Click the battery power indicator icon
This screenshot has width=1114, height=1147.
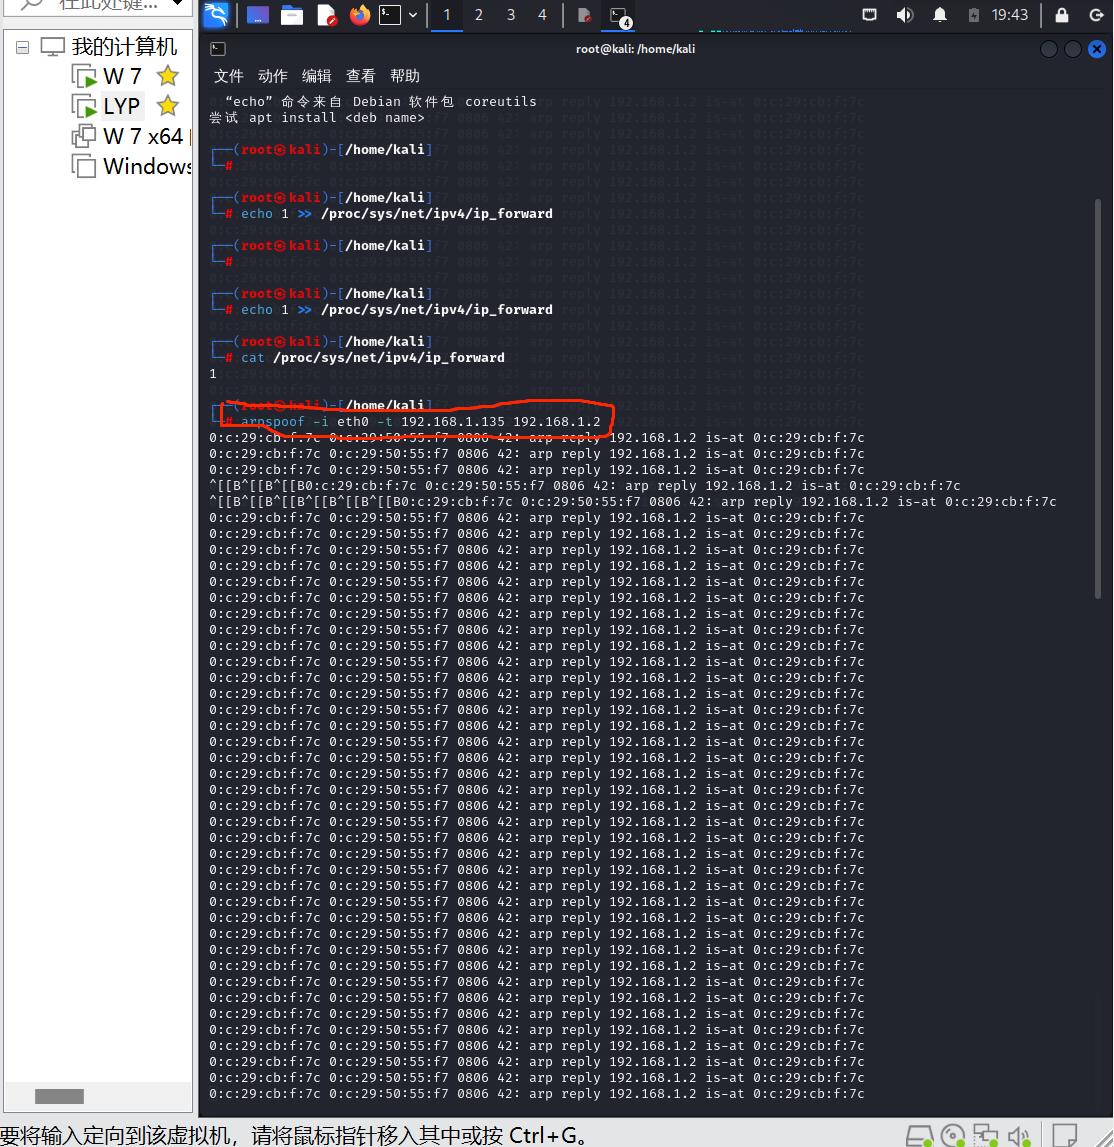click(x=974, y=15)
